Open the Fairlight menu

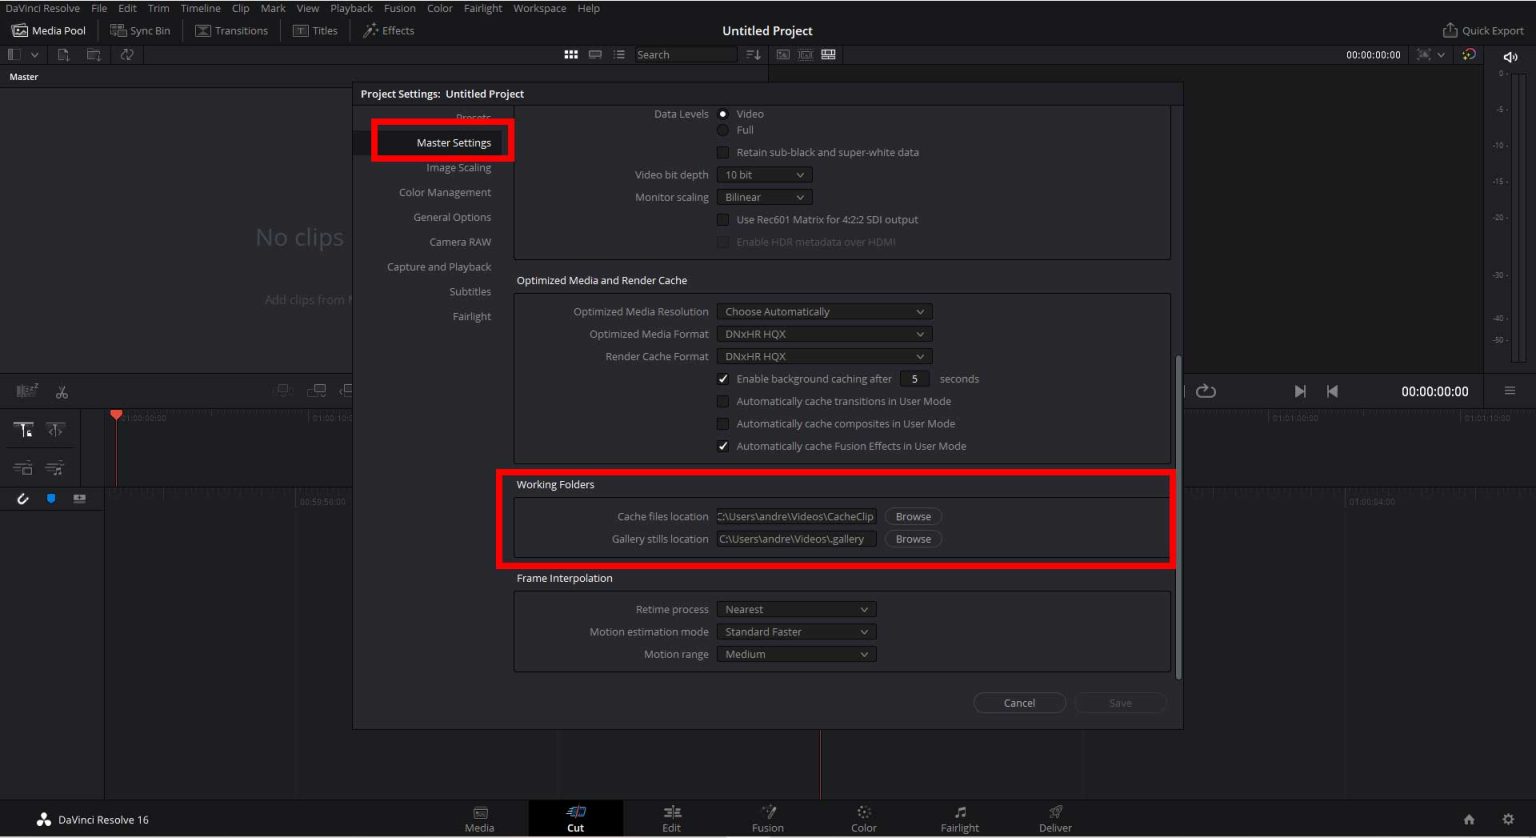point(482,8)
